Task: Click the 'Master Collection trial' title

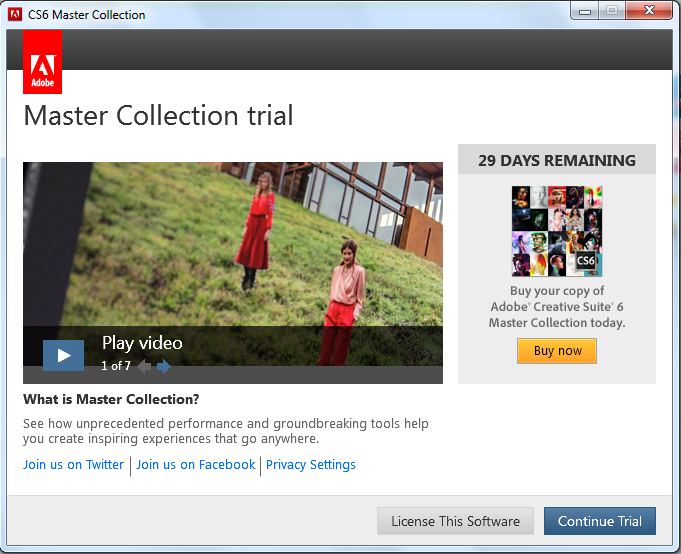Action: 159,115
